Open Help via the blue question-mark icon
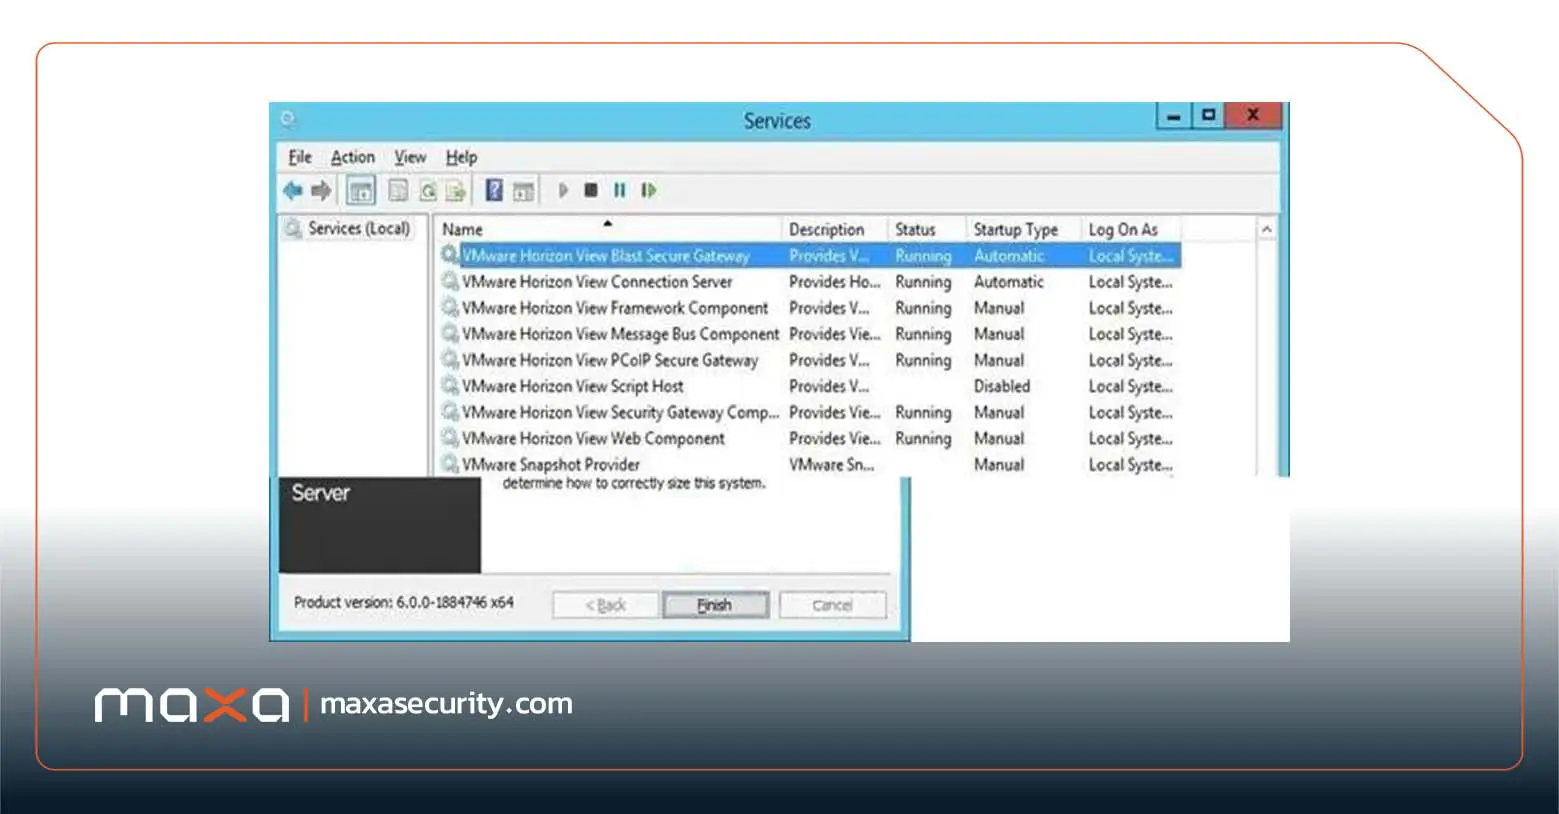 pyautogui.click(x=494, y=190)
